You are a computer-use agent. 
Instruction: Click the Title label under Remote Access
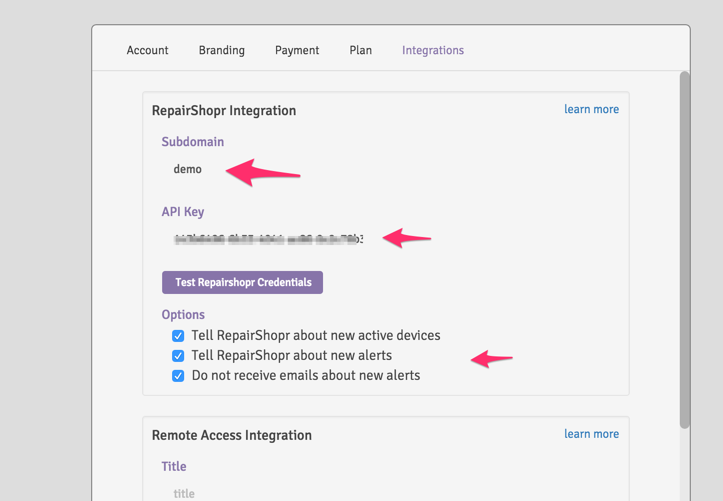[x=174, y=466]
